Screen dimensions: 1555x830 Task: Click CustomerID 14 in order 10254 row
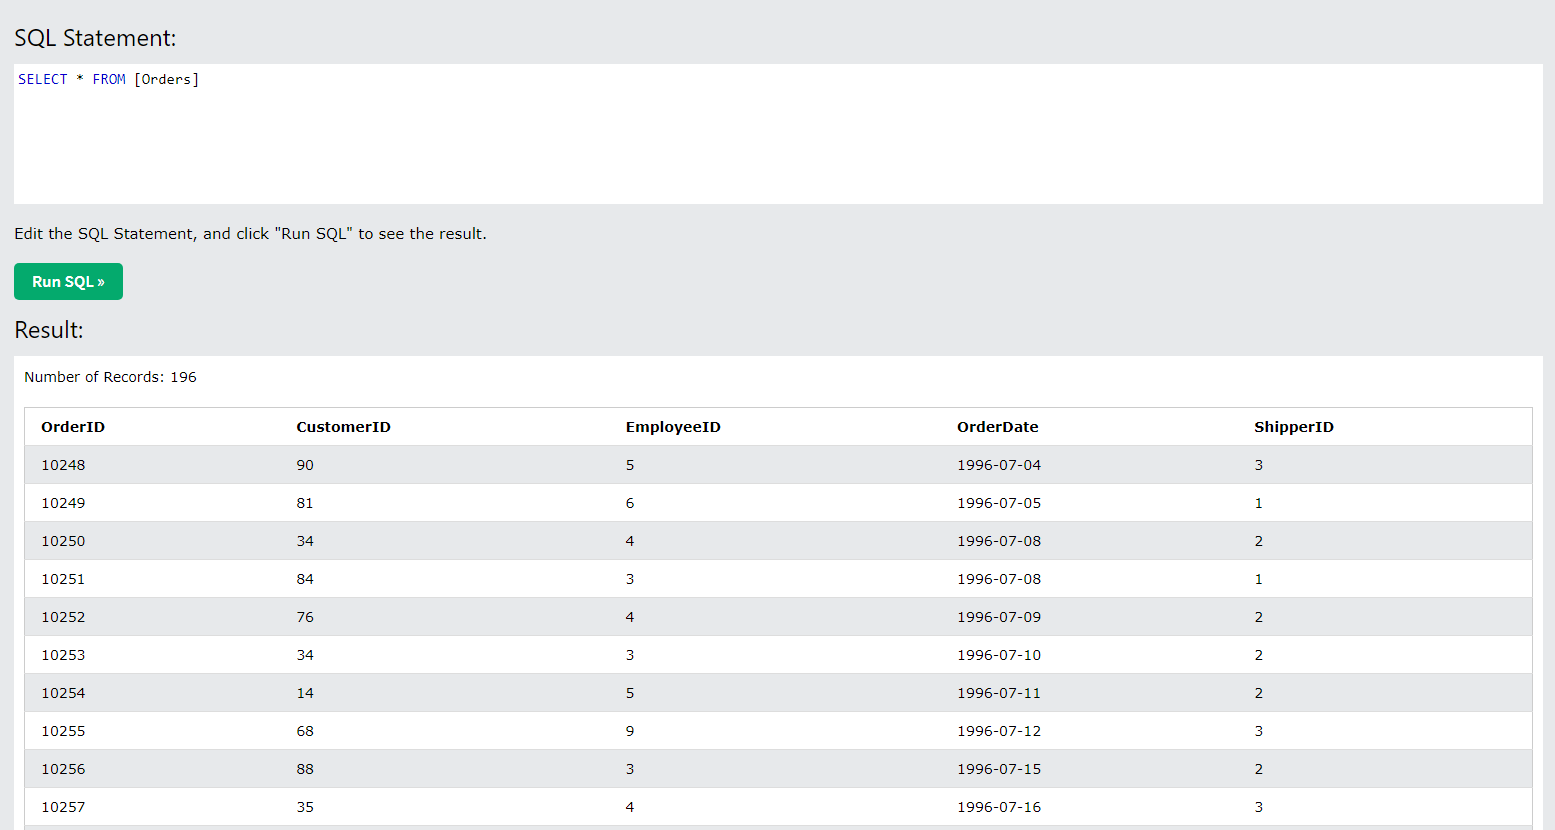(x=305, y=693)
